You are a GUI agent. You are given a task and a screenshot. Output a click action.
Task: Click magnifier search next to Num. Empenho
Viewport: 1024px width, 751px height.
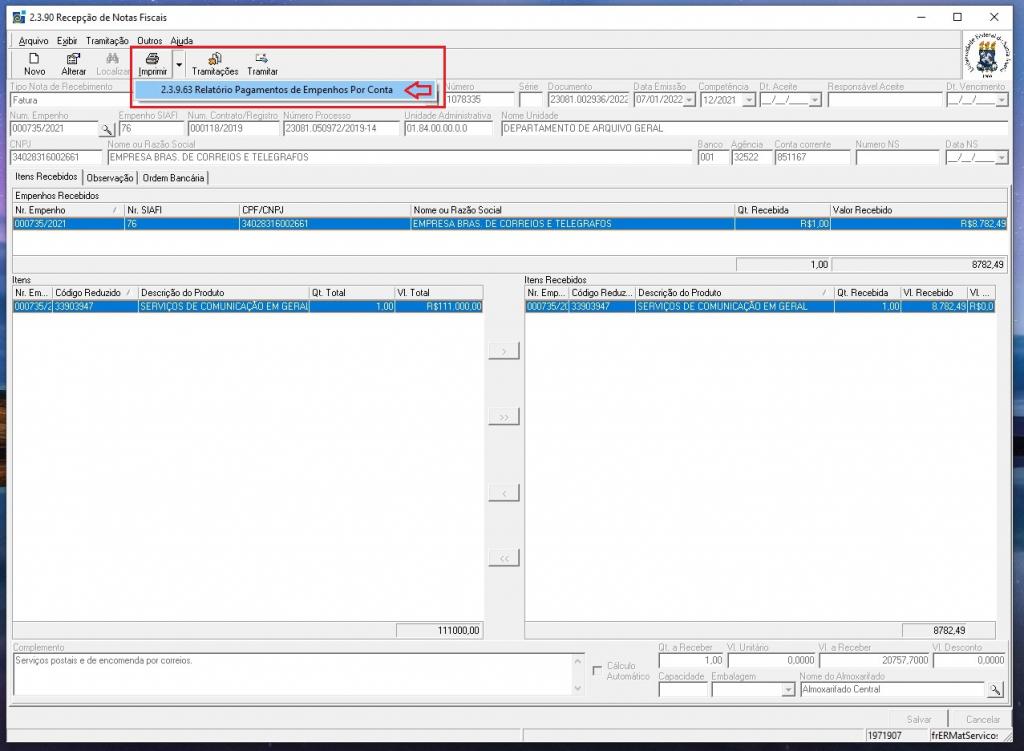tap(106, 129)
